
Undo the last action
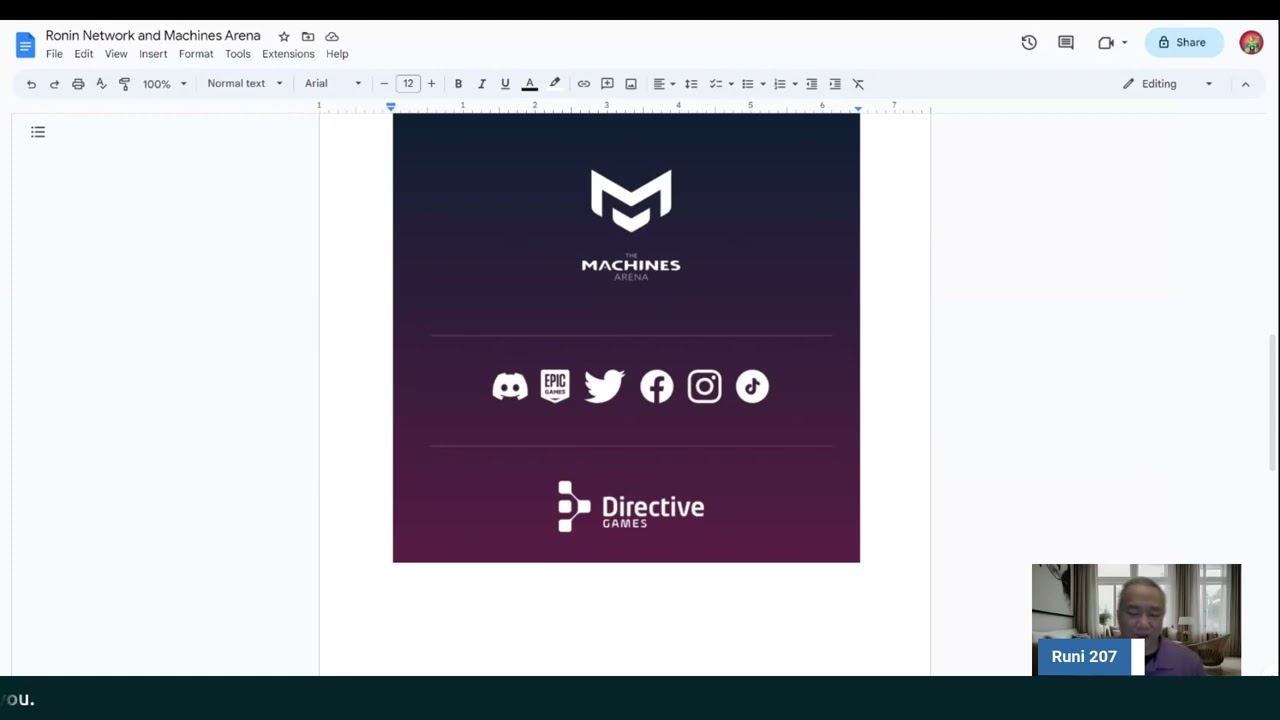pyautogui.click(x=31, y=84)
